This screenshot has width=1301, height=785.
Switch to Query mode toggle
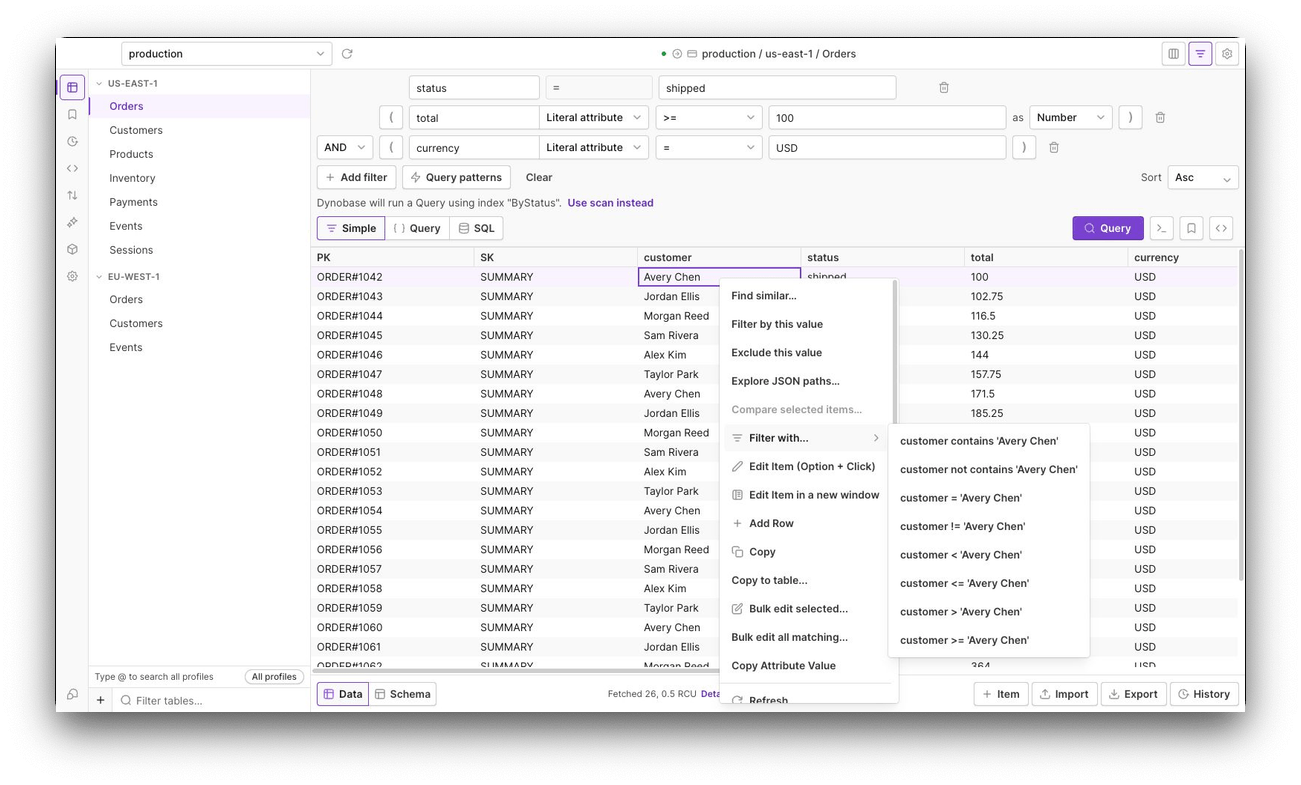pos(417,228)
